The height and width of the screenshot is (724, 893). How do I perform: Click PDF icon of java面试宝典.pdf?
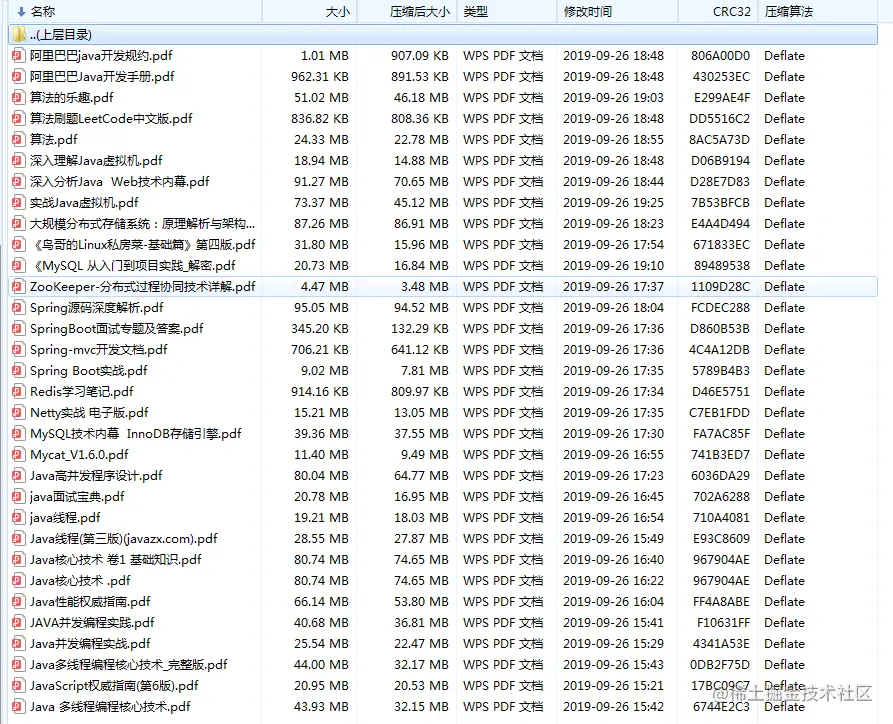(19, 497)
